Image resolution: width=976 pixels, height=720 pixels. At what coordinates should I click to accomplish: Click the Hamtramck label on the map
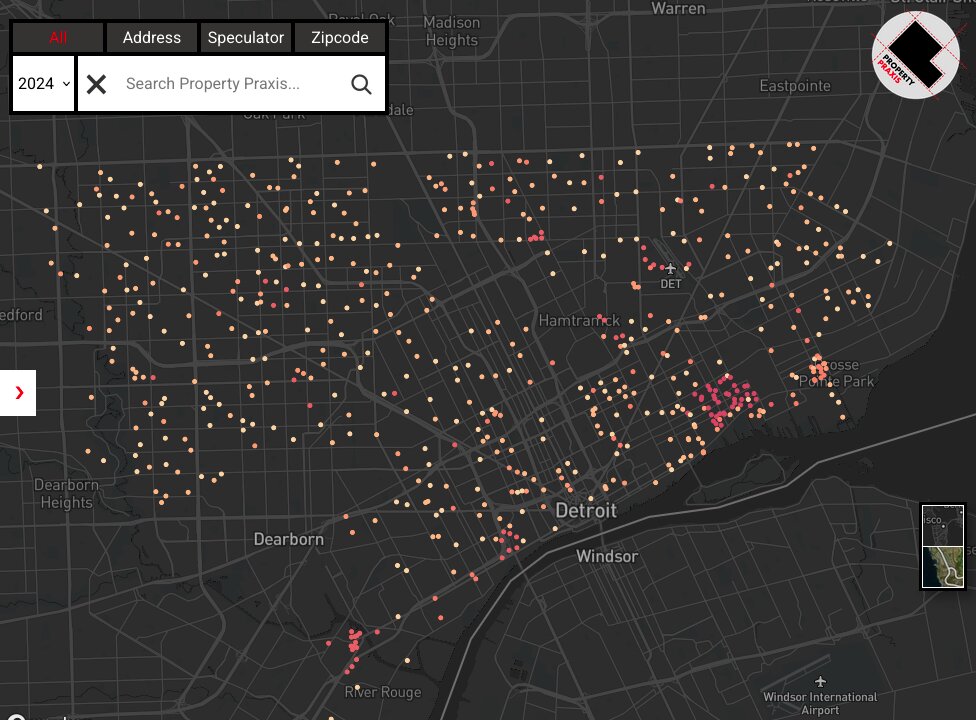[x=579, y=321]
